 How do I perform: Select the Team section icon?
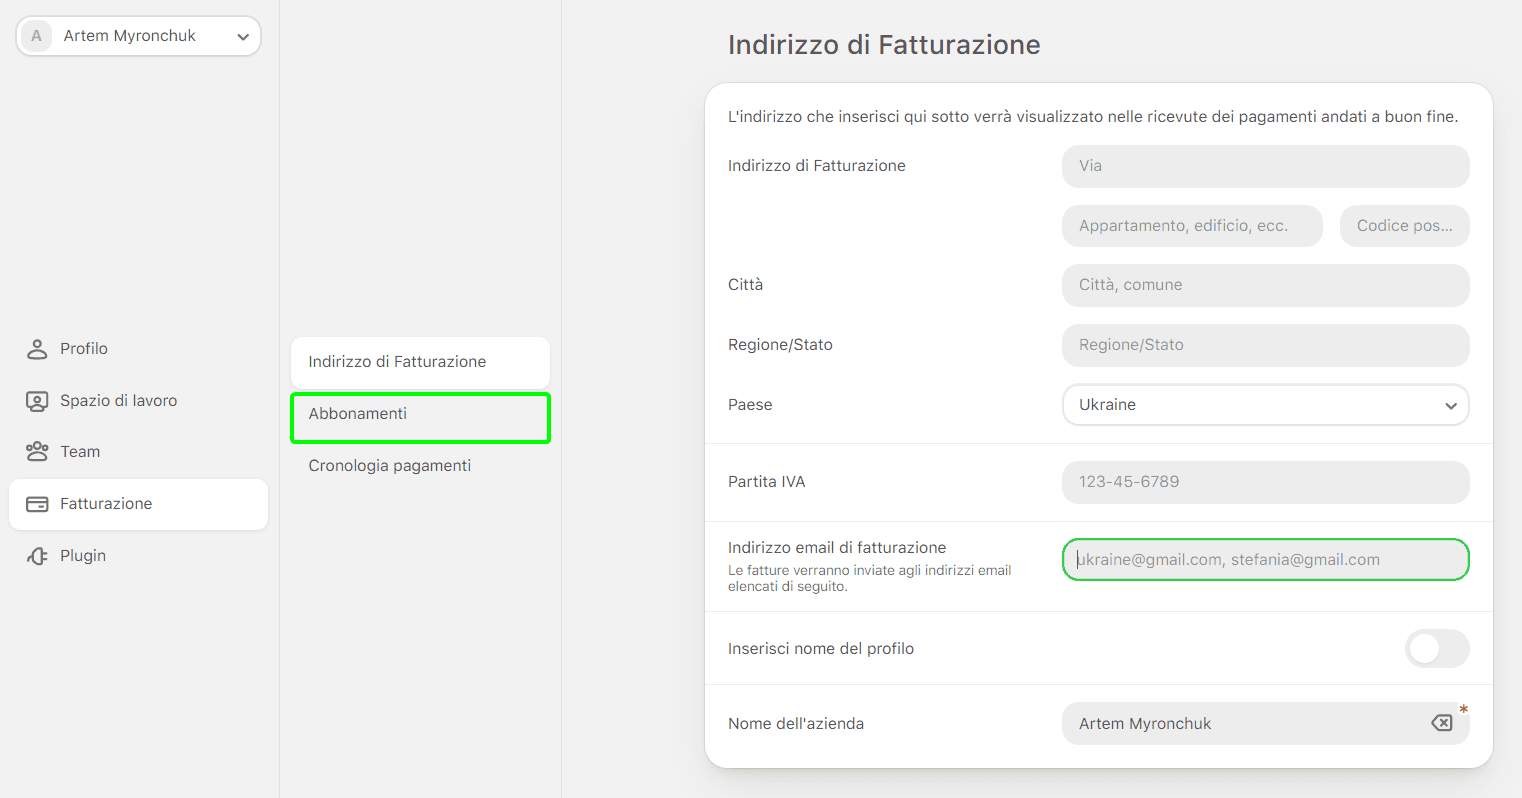(x=37, y=451)
